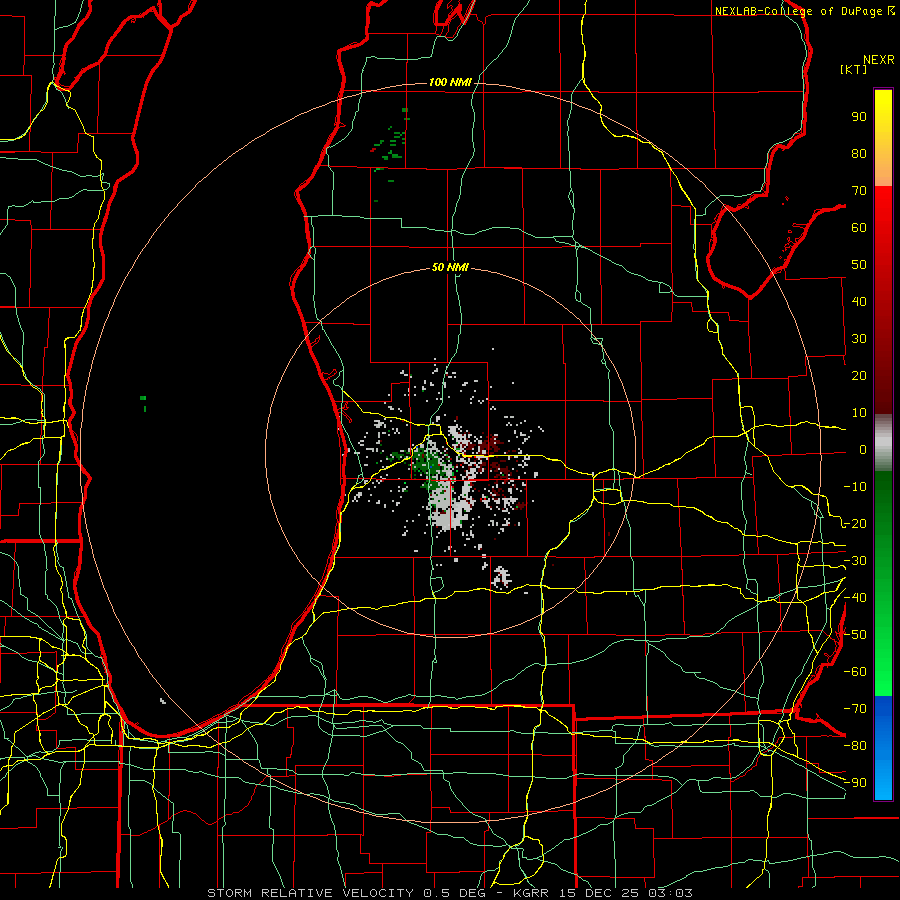Click the 50 value on the velocity scale
The width and height of the screenshot is (900, 900).
pyautogui.click(x=859, y=265)
